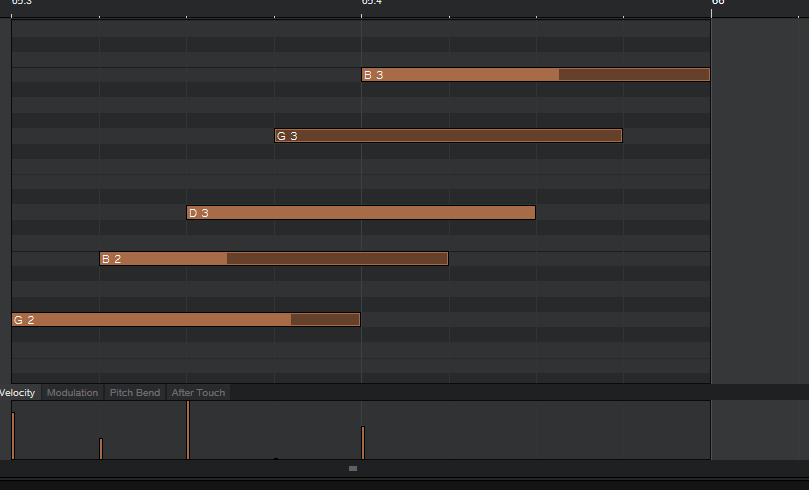
Task: Click the tallest velocity bar for D 3
Action: point(188,430)
